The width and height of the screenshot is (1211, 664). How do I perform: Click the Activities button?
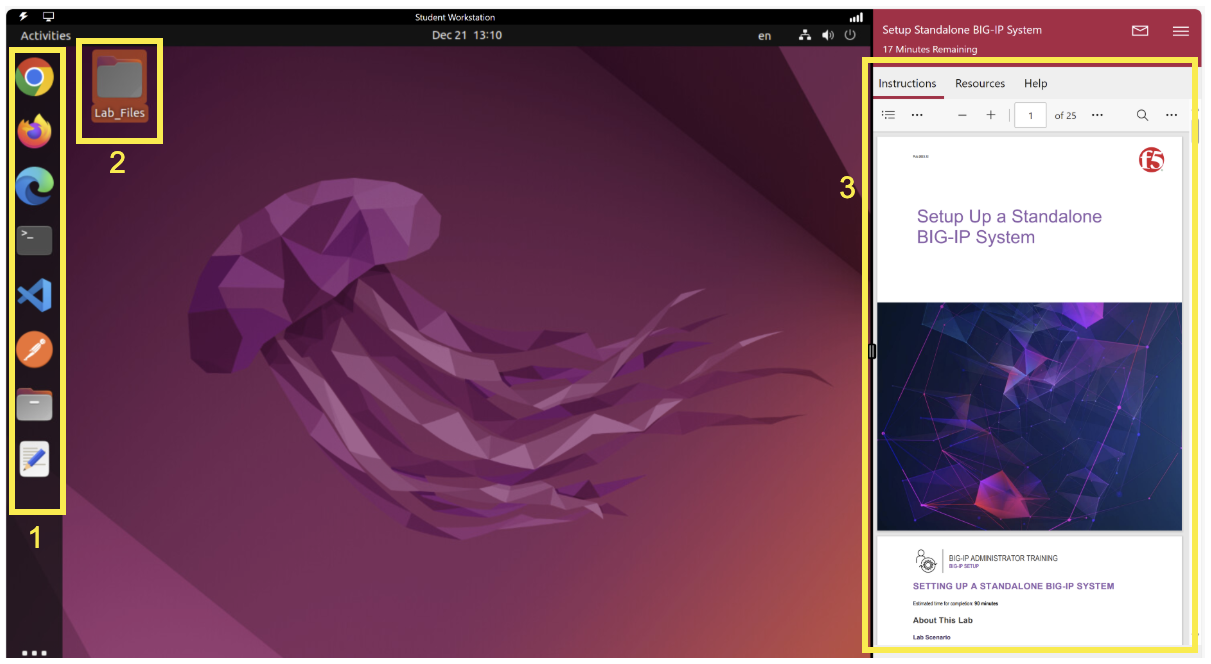(46, 35)
